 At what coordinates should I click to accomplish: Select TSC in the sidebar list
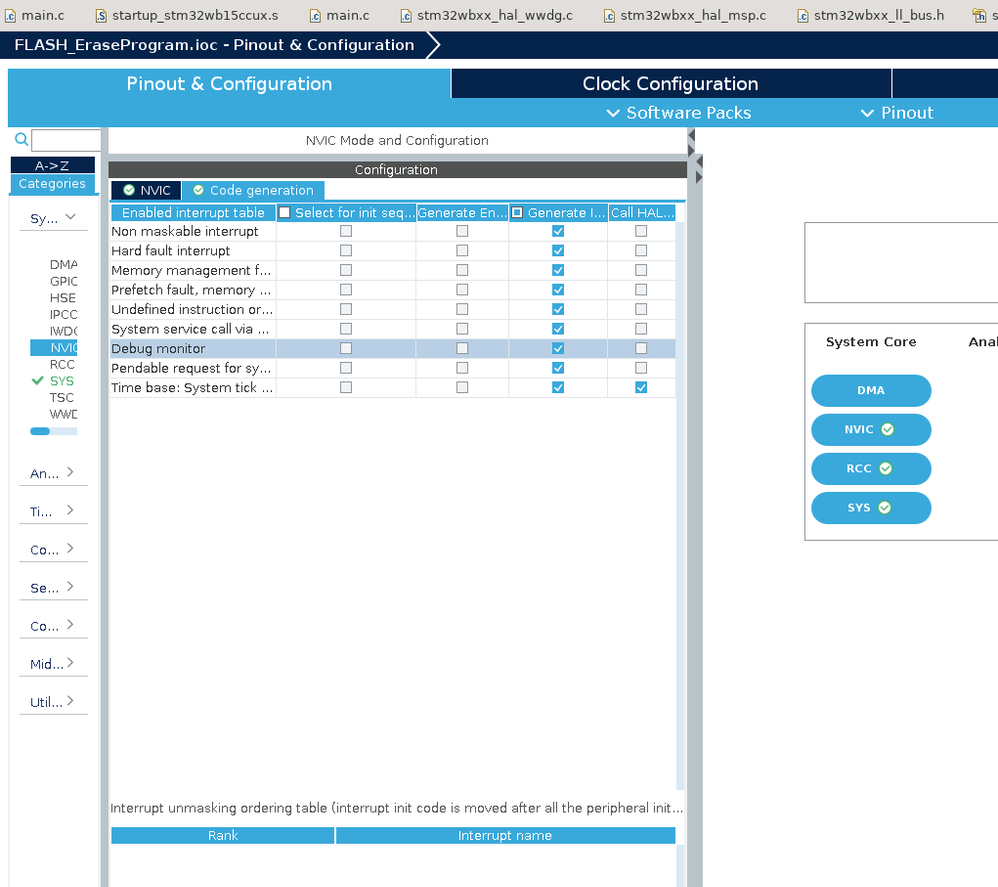(x=62, y=398)
